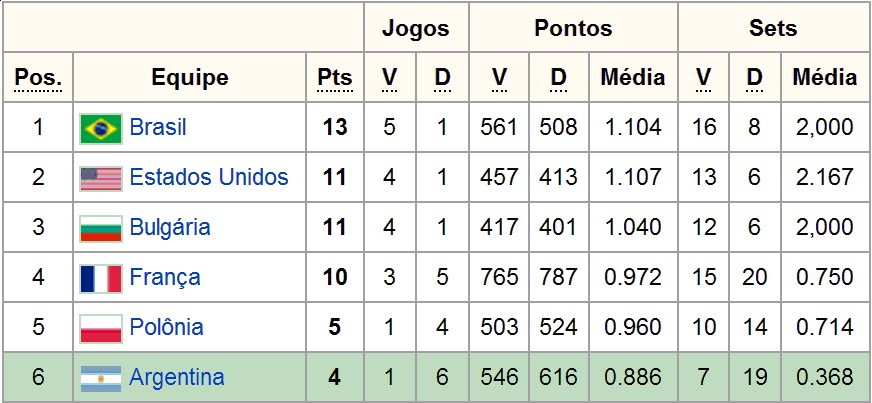Click the Equipe column header
The width and height of the screenshot is (872, 403).
pyautogui.click(x=190, y=78)
